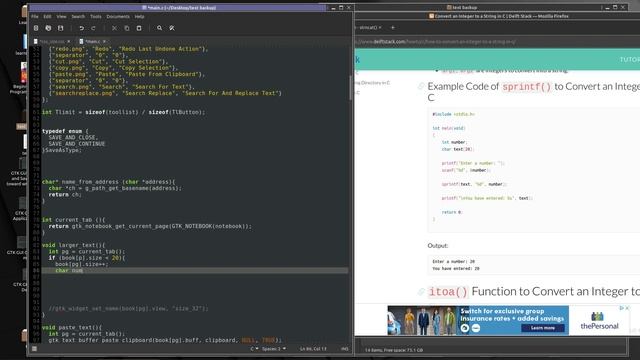Open the Edit menu in the editor
640x360 pixels.
coord(47,17)
